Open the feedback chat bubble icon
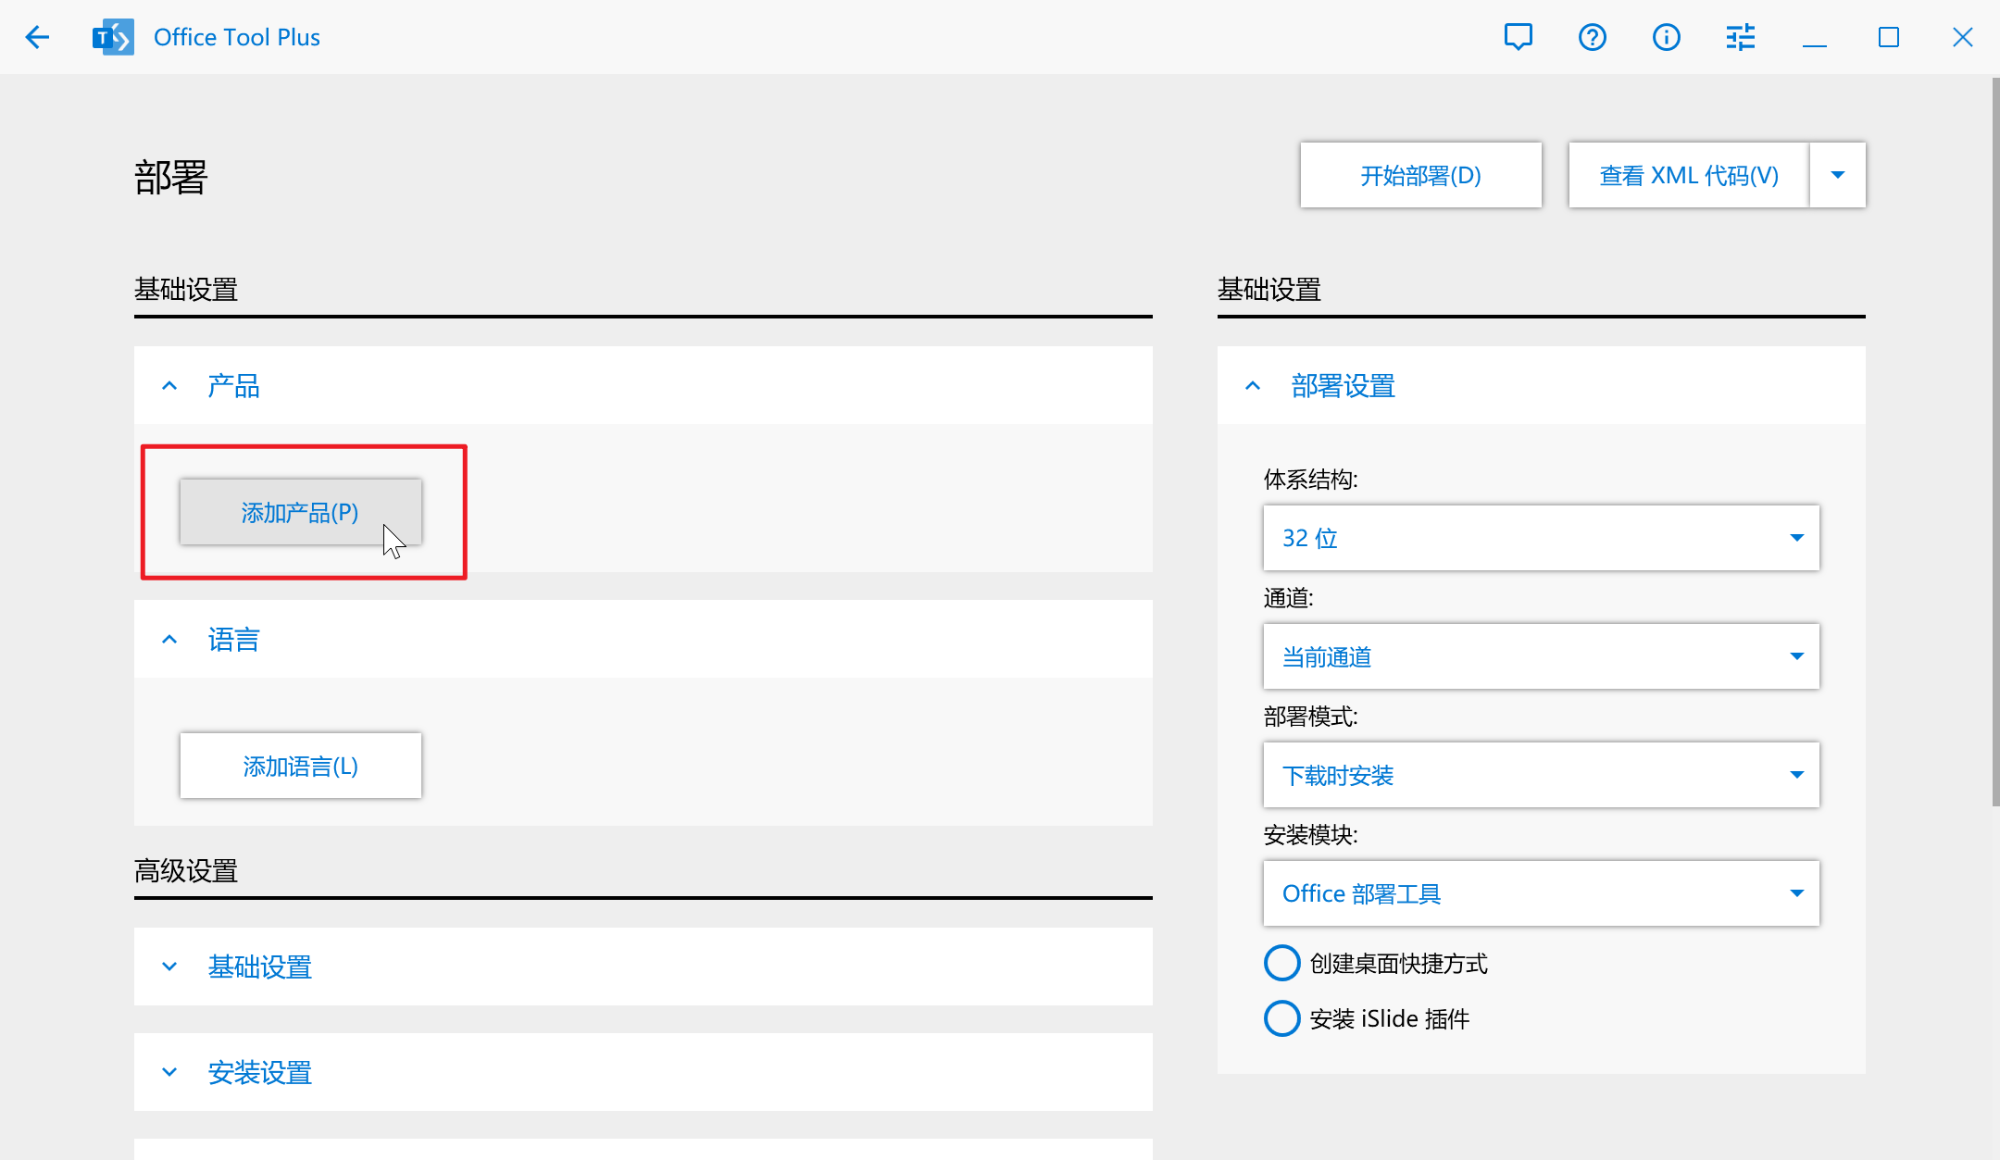Screen dimensions: 2000x1160 [x=1518, y=37]
